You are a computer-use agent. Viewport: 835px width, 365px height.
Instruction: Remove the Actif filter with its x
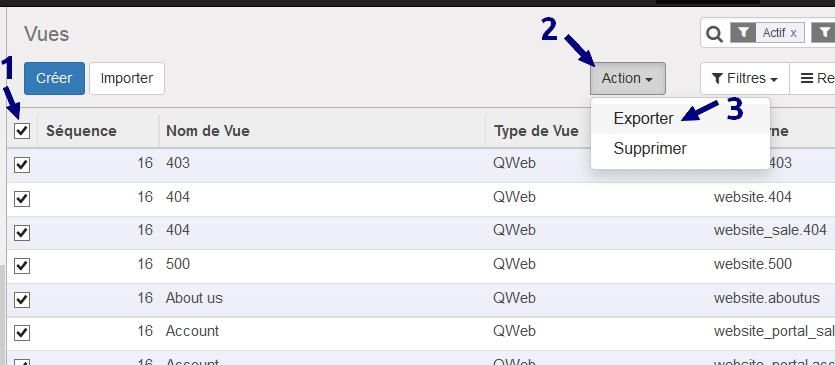pyautogui.click(x=793, y=33)
